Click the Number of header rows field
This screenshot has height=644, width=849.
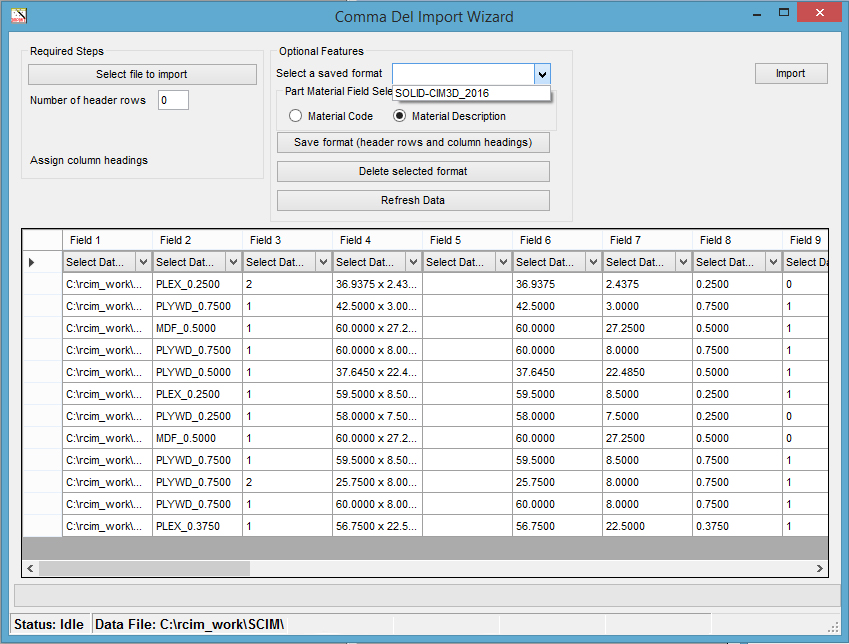(x=173, y=100)
